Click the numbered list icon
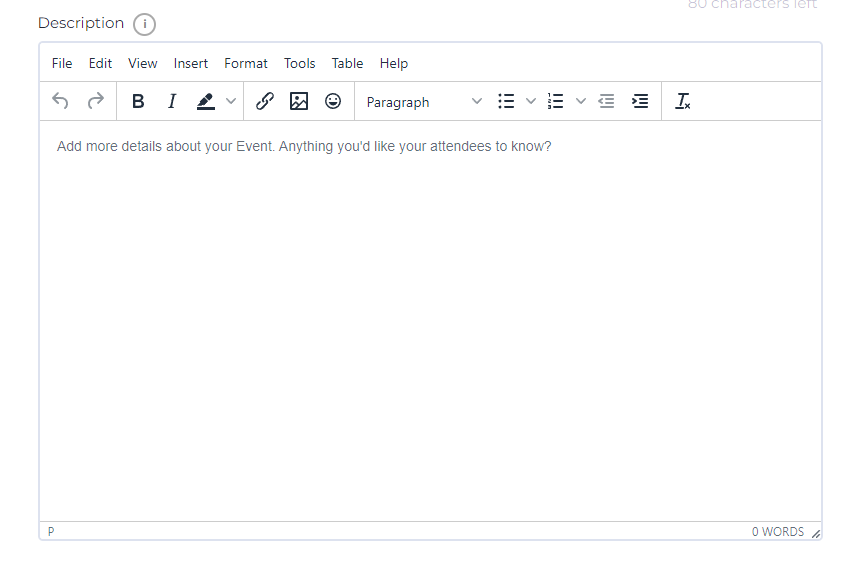The width and height of the screenshot is (861, 566). (x=557, y=101)
